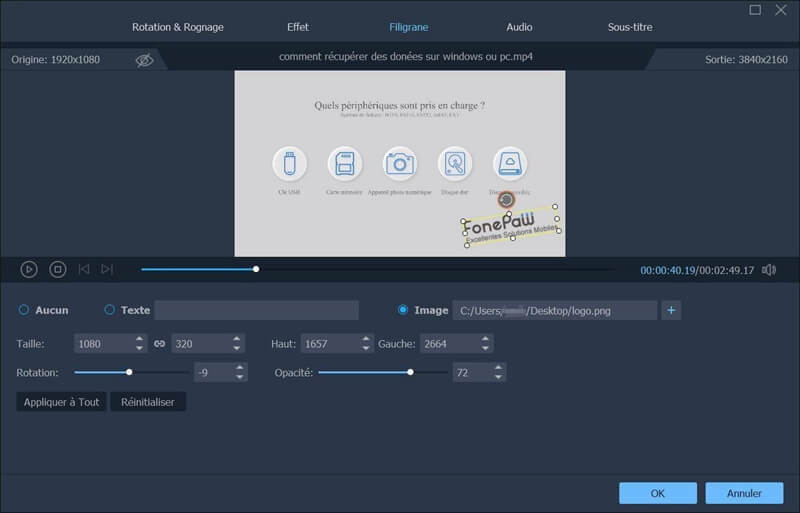Increase the Haut value
This screenshot has height=513, width=800.
pyautogui.click(x=365, y=339)
